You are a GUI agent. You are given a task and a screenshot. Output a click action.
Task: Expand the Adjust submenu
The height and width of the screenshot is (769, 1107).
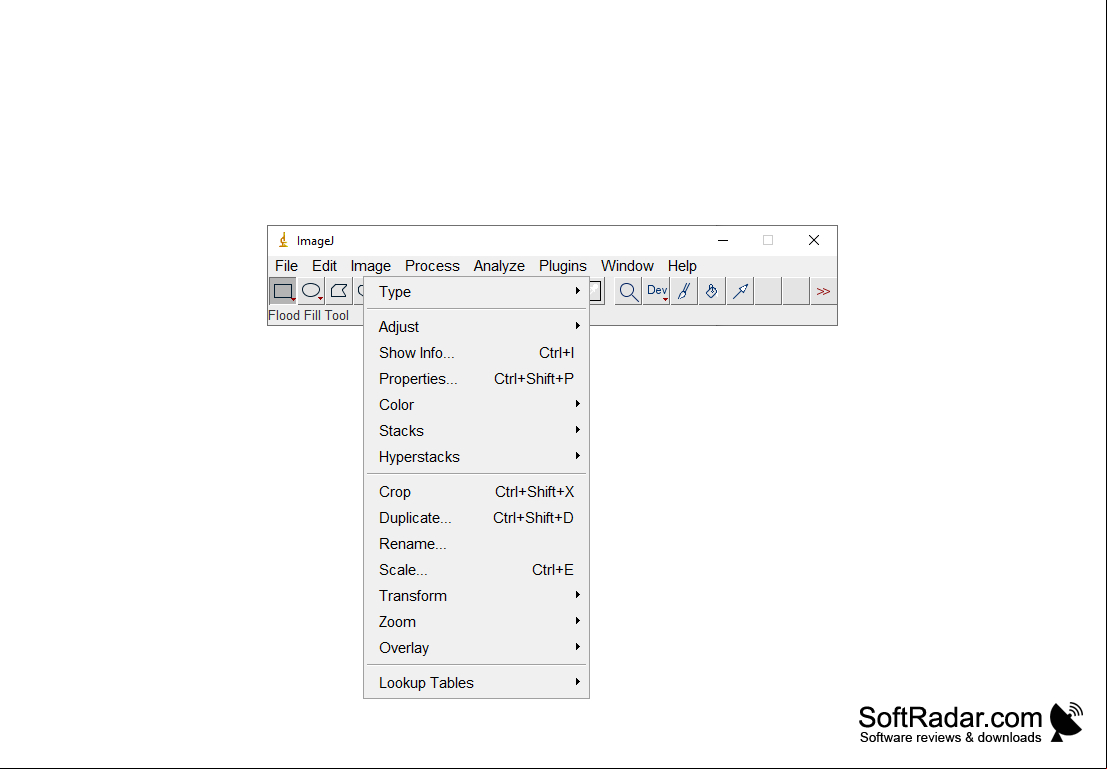477,327
